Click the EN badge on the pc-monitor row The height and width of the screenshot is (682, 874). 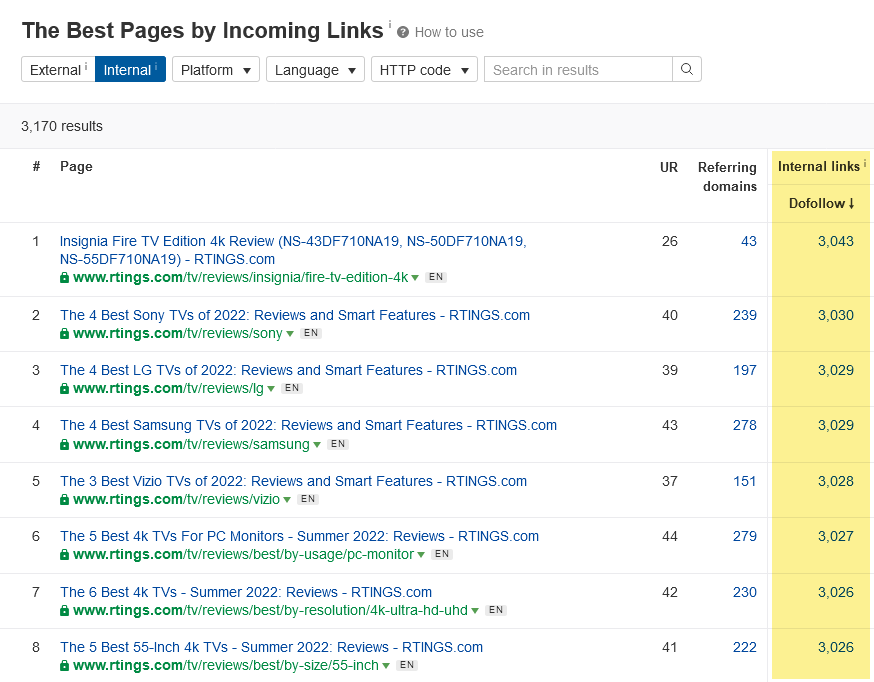[x=441, y=554]
